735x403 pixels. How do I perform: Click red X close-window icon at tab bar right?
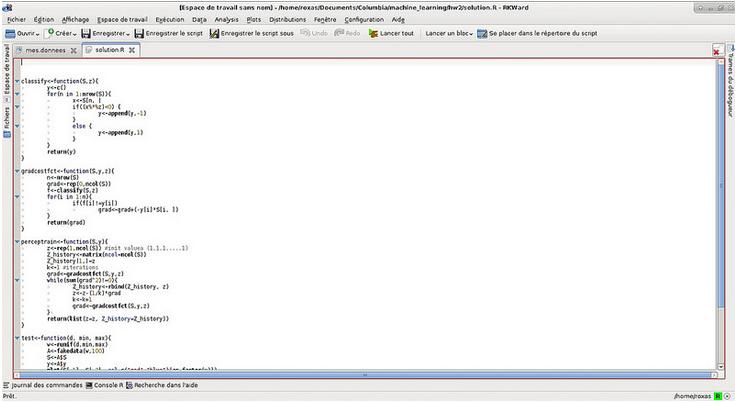[x=717, y=51]
